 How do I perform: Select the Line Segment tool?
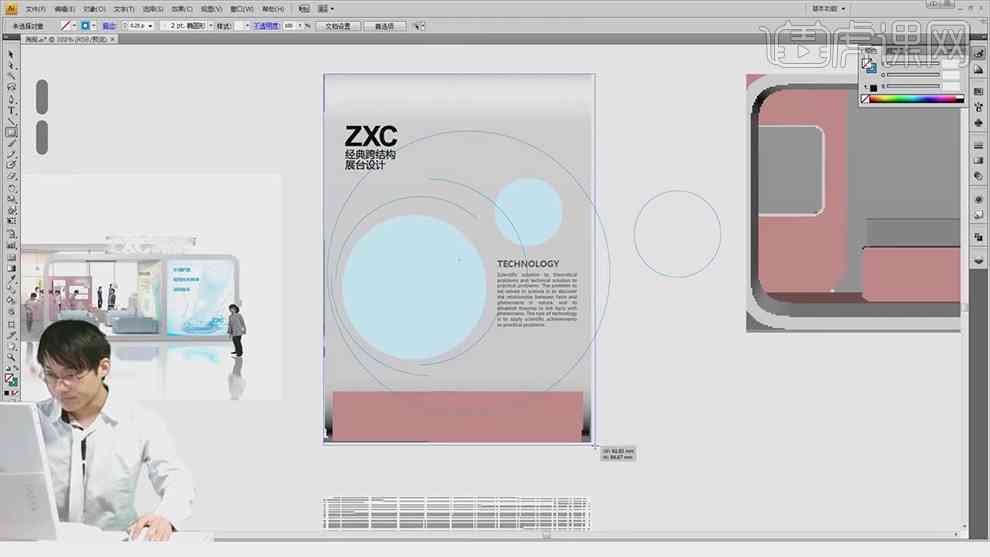11,121
